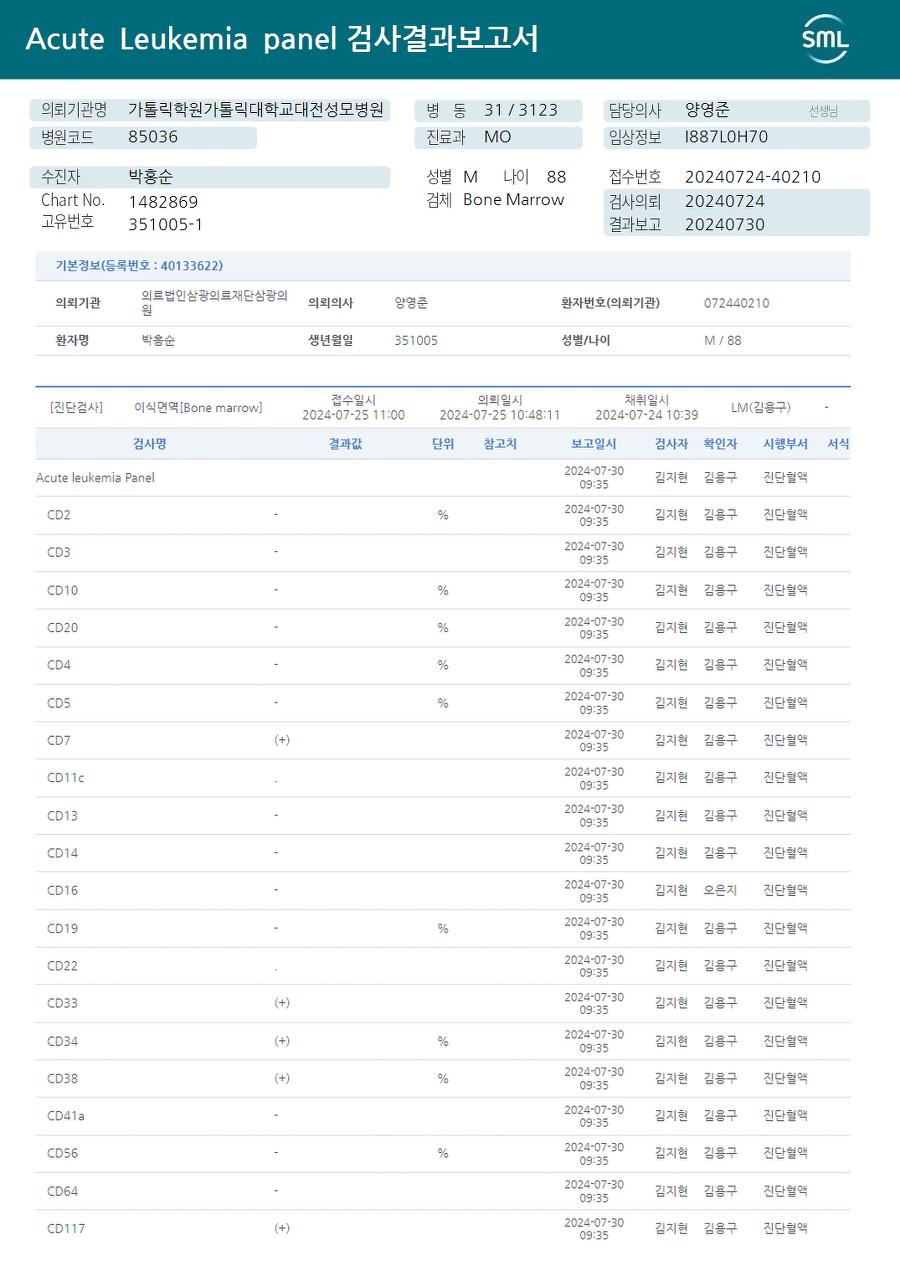Screen dimensions: 900x1271
Task: Click the SML logo in the header
Action: [825, 39]
